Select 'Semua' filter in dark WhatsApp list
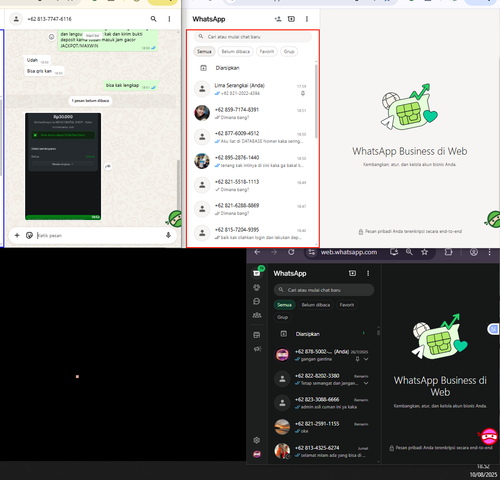Screen dimensions: 500x480 [284, 305]
